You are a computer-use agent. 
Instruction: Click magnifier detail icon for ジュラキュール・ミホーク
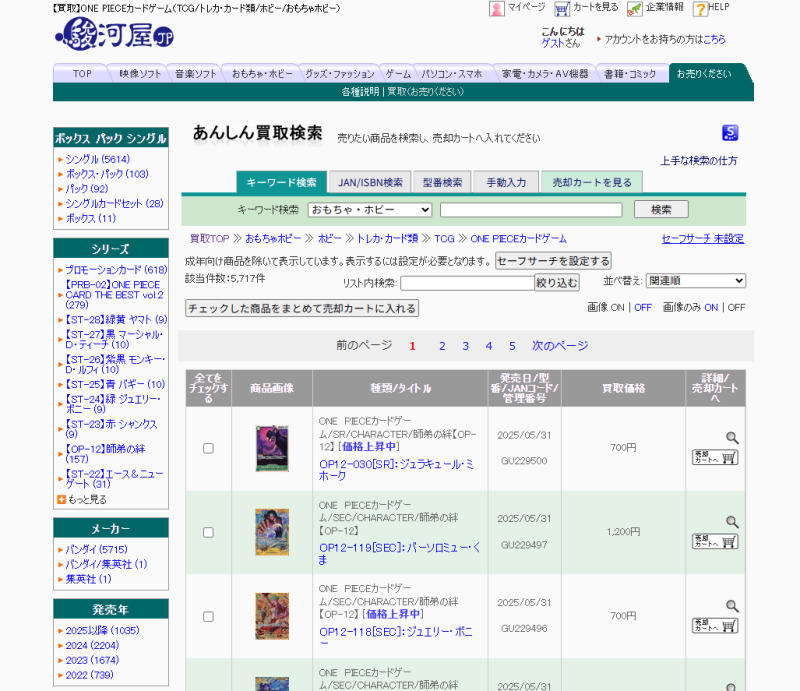pos(732,438)
